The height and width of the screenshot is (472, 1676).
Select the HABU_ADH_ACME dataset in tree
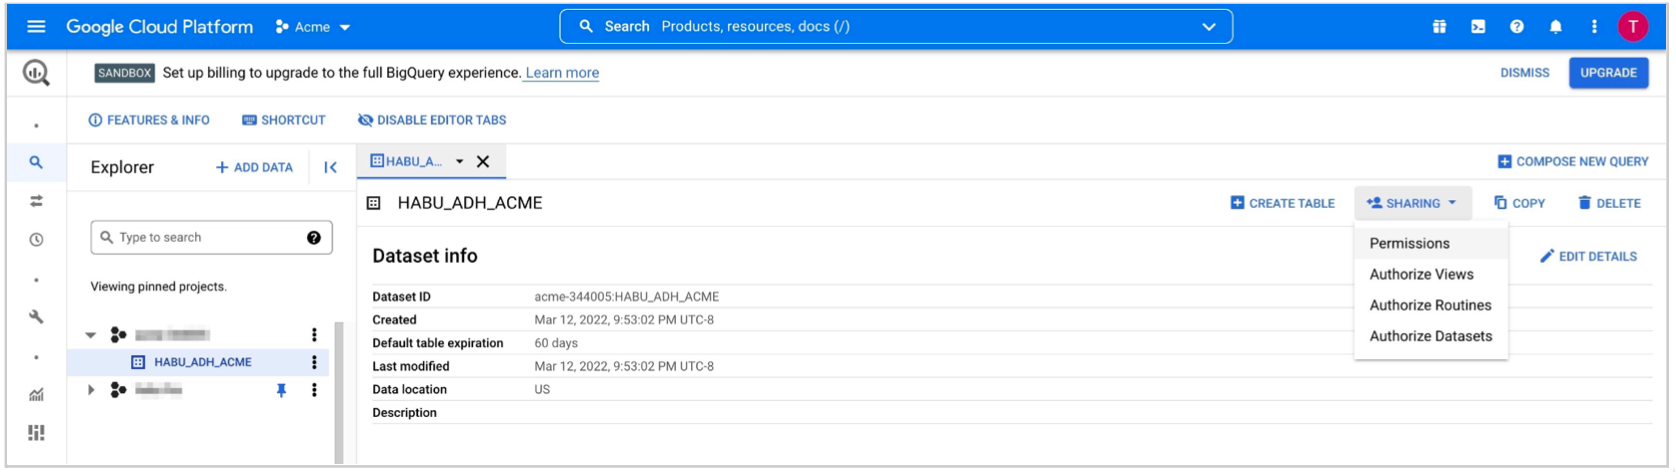(202, 362)
